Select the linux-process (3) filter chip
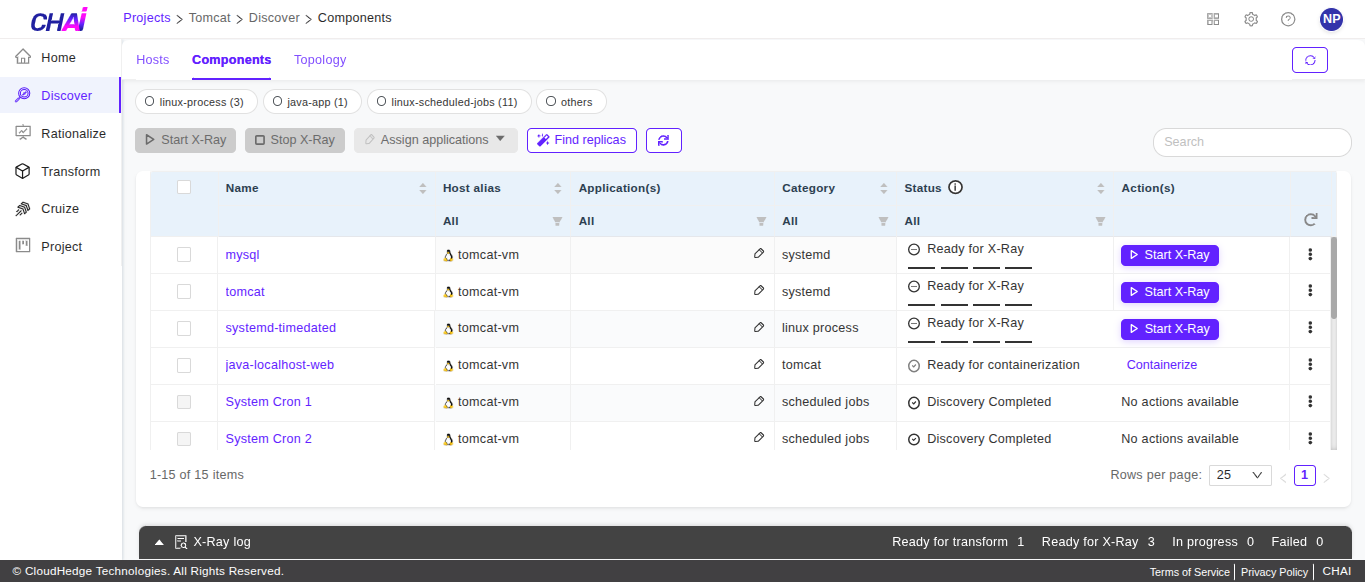Image resolution: width=1365 pixels, height=582 pixels. pyautogui.click(x=196, y=102)
